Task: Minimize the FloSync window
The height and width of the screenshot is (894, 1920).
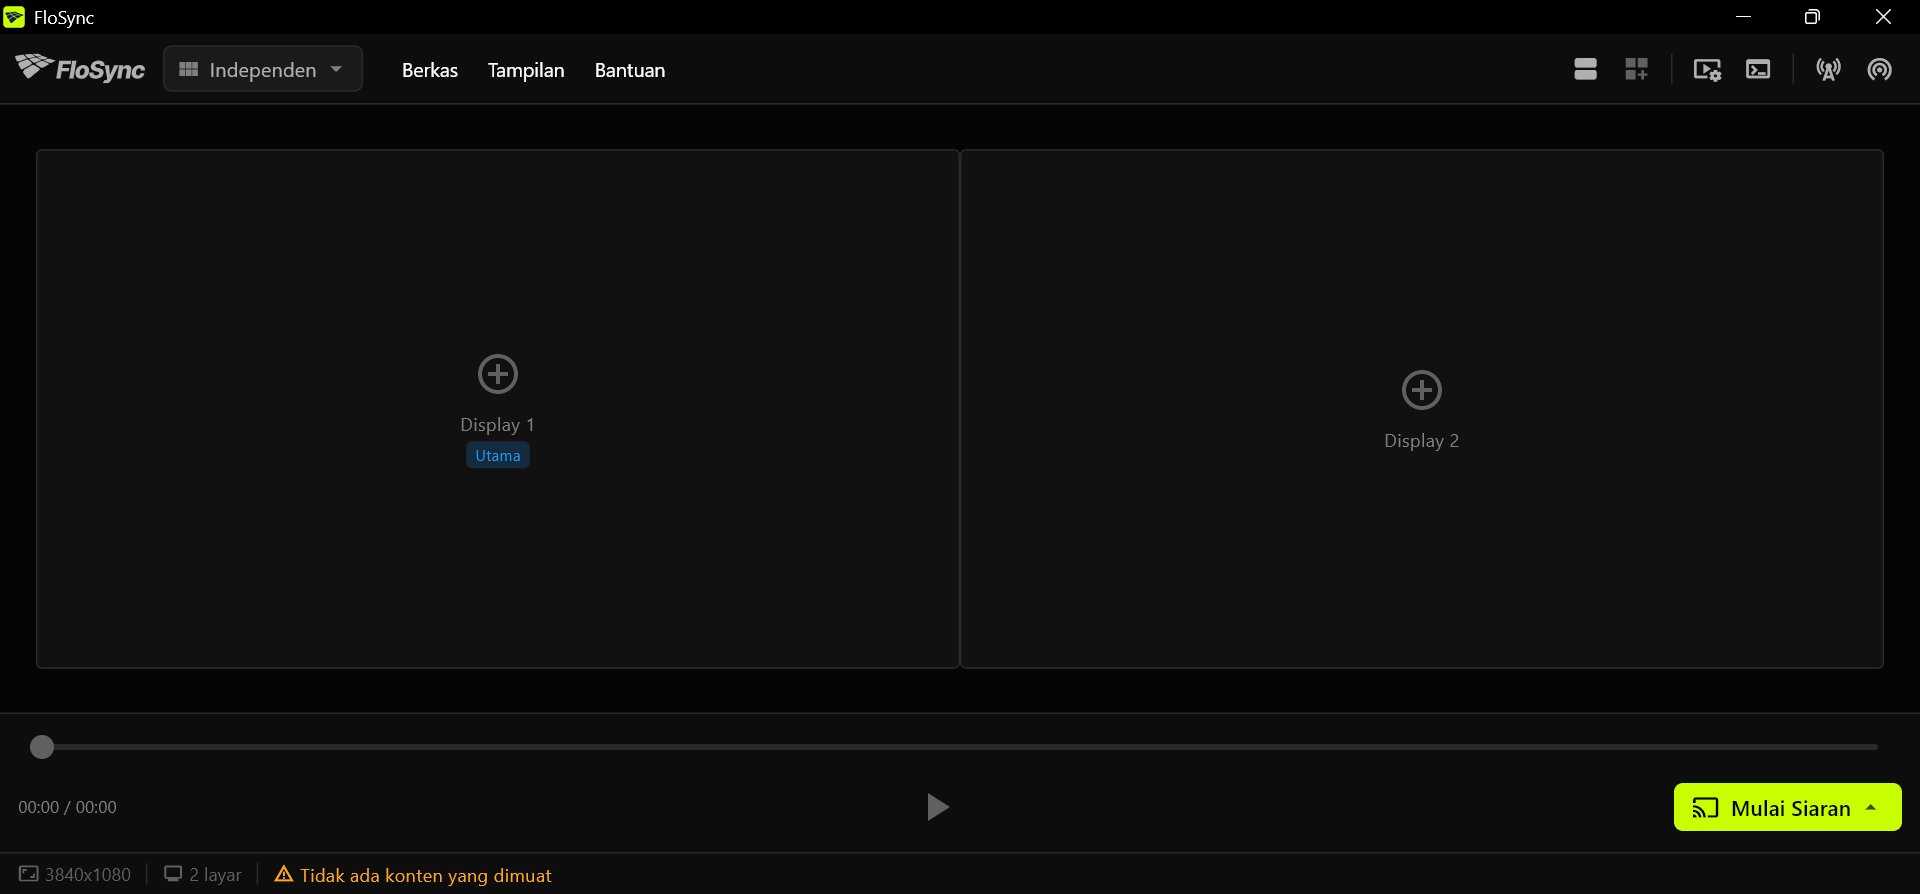Action: tap(1744, 17)
